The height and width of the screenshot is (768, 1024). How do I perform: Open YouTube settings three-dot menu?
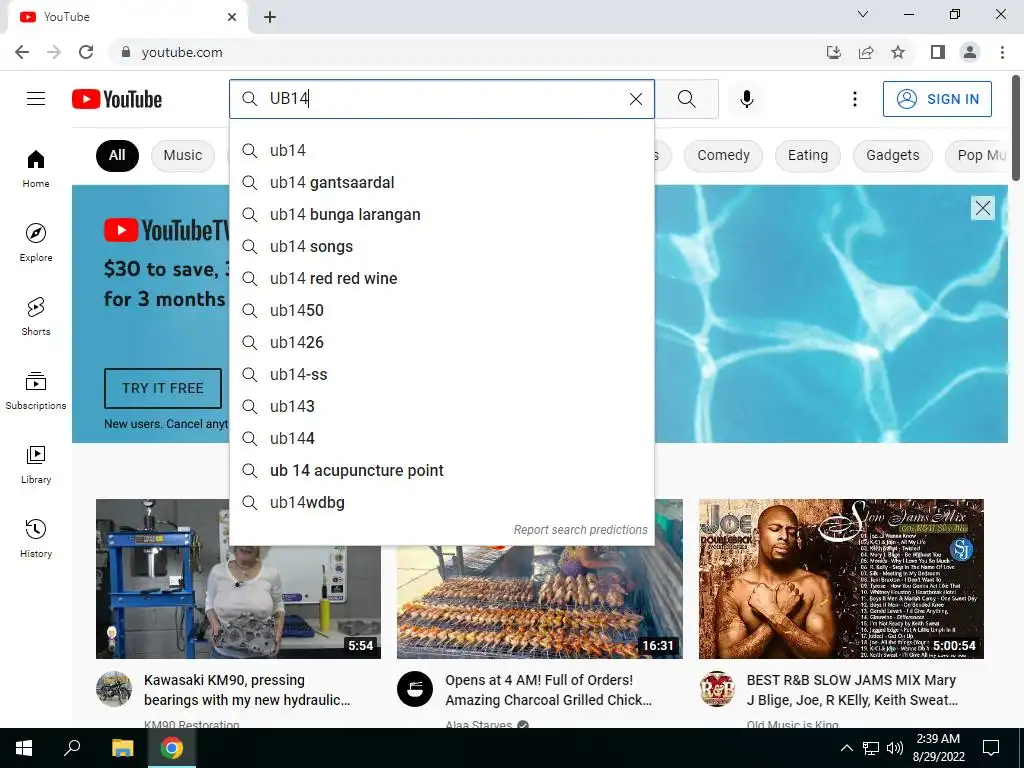[855, 99]
